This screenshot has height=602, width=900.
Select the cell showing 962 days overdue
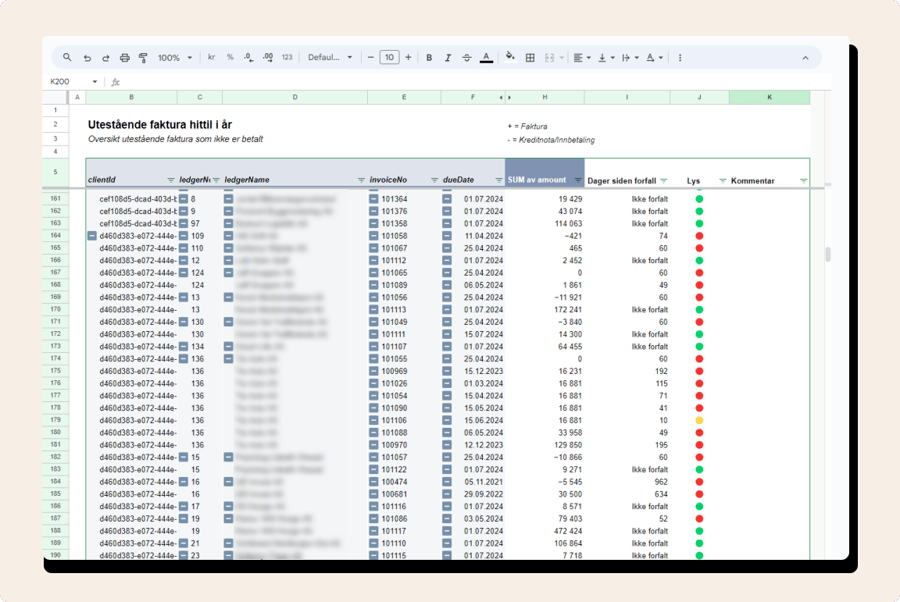(627, 482)
